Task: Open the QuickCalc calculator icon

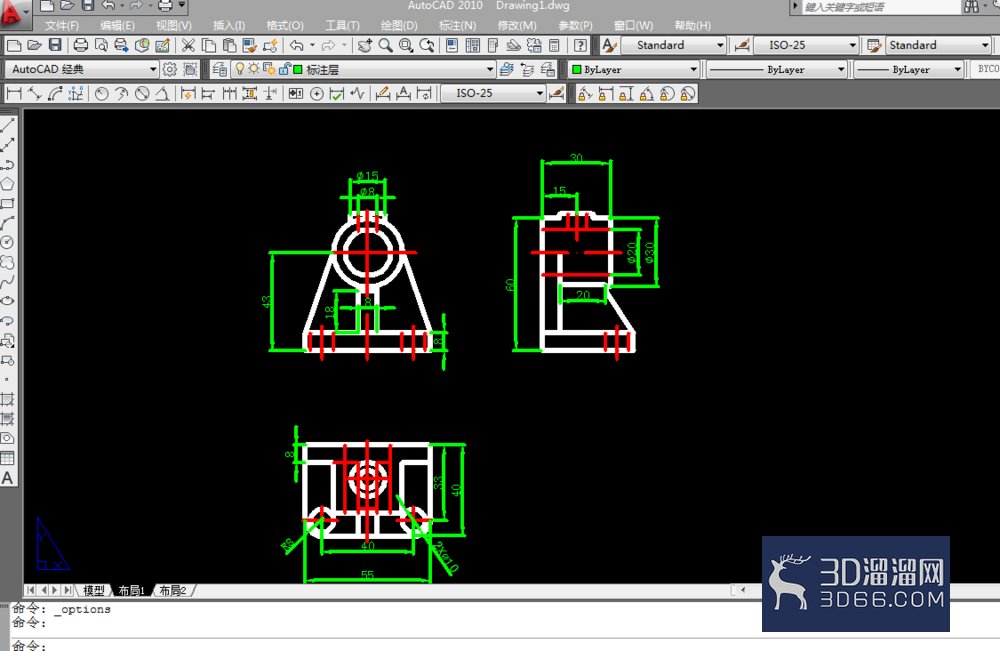Action: [554, 45]
